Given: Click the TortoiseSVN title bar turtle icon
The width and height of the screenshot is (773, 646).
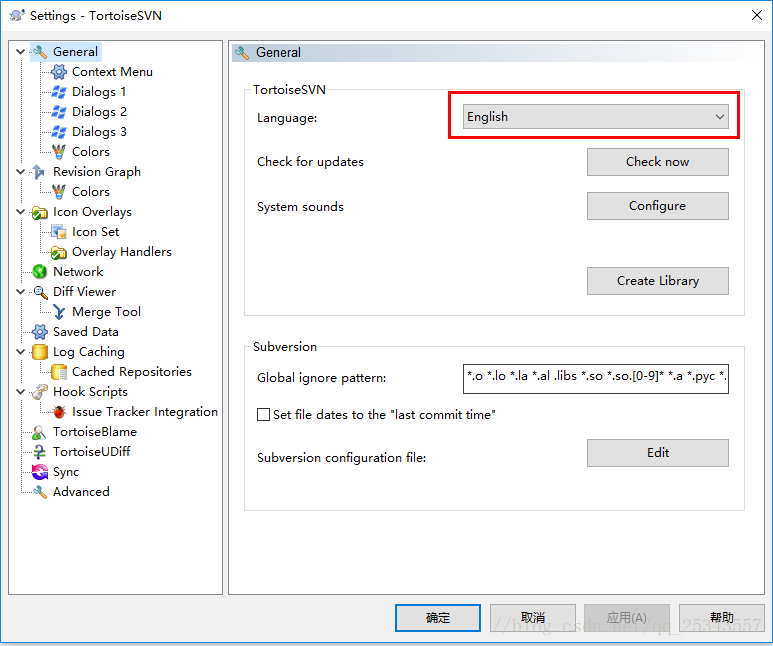Looking at the screenshot, I should [x=17, y=15].
